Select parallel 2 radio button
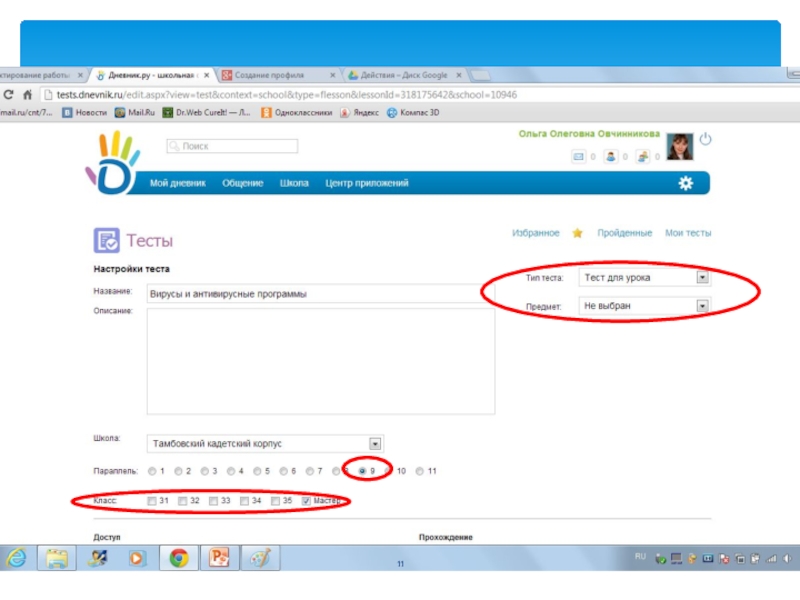Viewport: 800px width, 600px height. point(178,471)
